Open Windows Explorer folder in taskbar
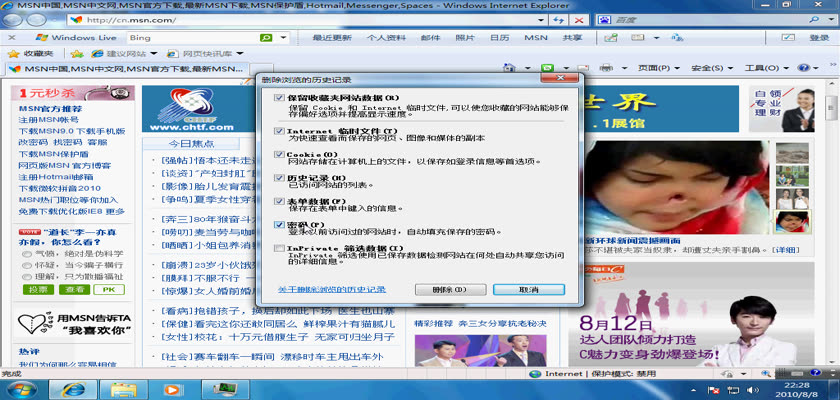 click(124, 388)
